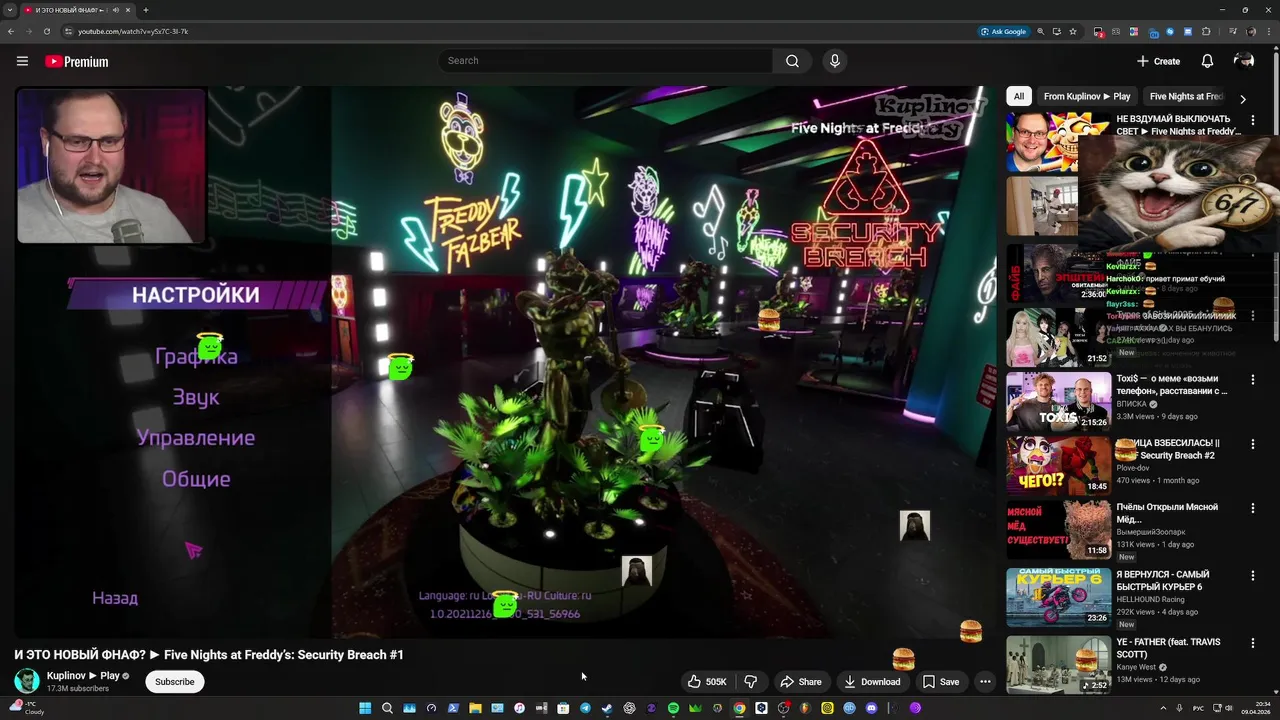Open the TOXI$ 2:15:26 video thumbnail

[1058, 401]
